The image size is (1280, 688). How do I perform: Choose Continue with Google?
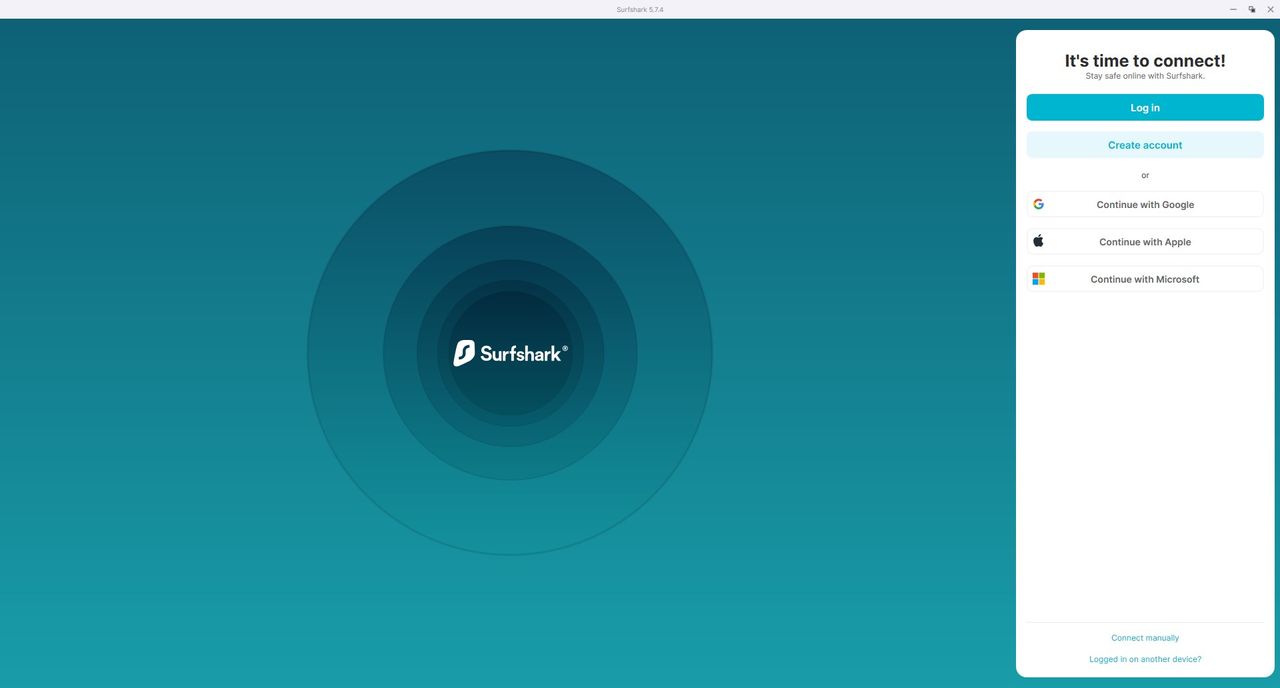tap(1145, 204)
